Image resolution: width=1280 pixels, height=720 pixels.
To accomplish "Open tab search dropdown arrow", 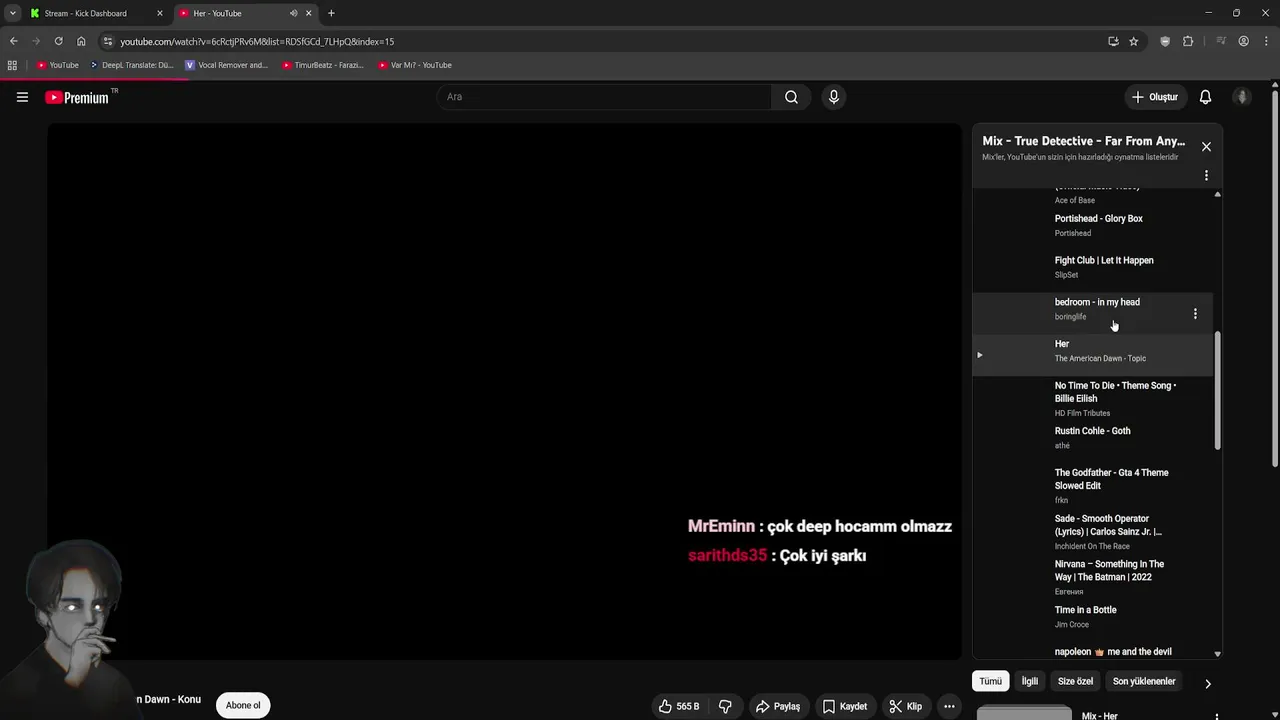I will click(x=12, y=13).
